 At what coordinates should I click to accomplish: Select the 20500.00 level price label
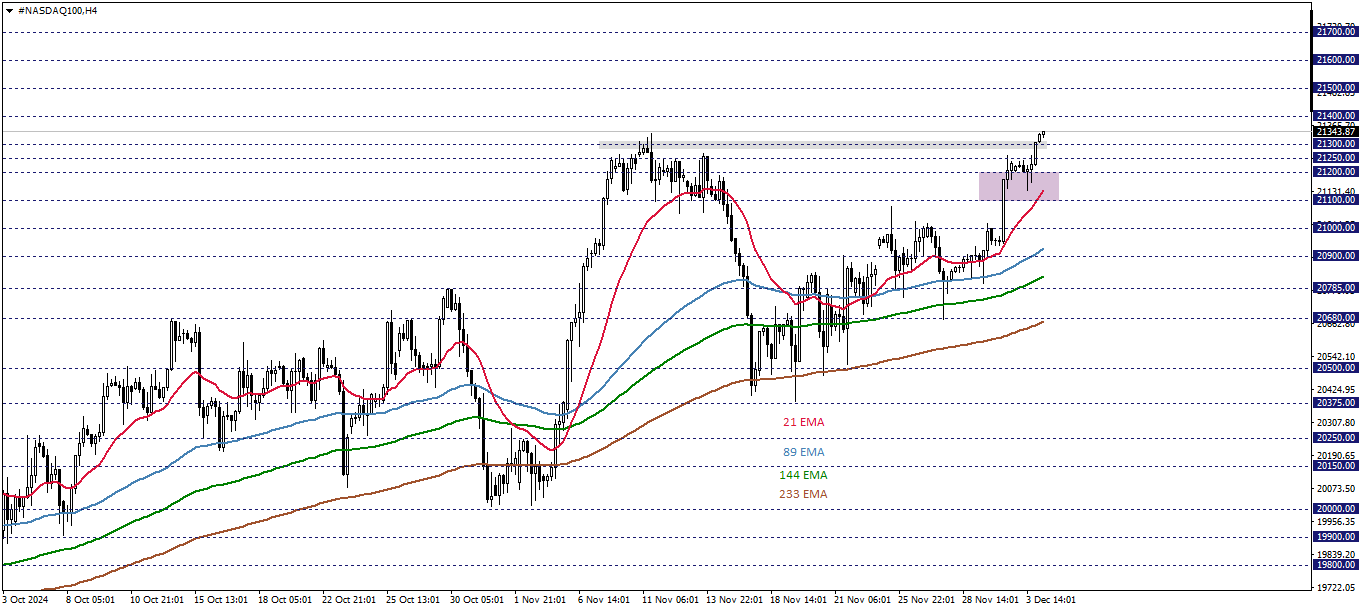coord(1336,368)
